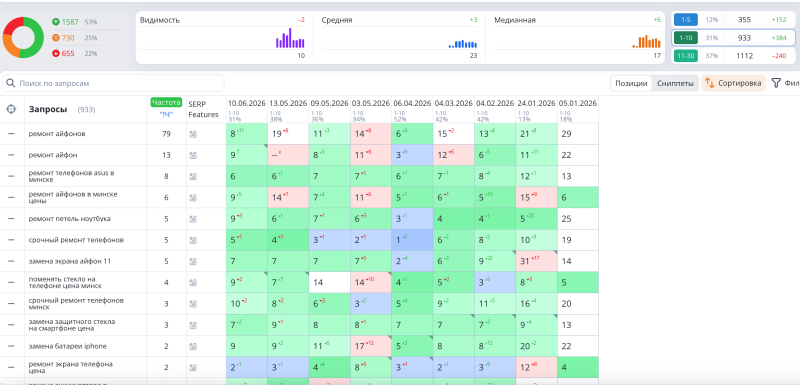Click the filter funnel icon

[776, 83]
